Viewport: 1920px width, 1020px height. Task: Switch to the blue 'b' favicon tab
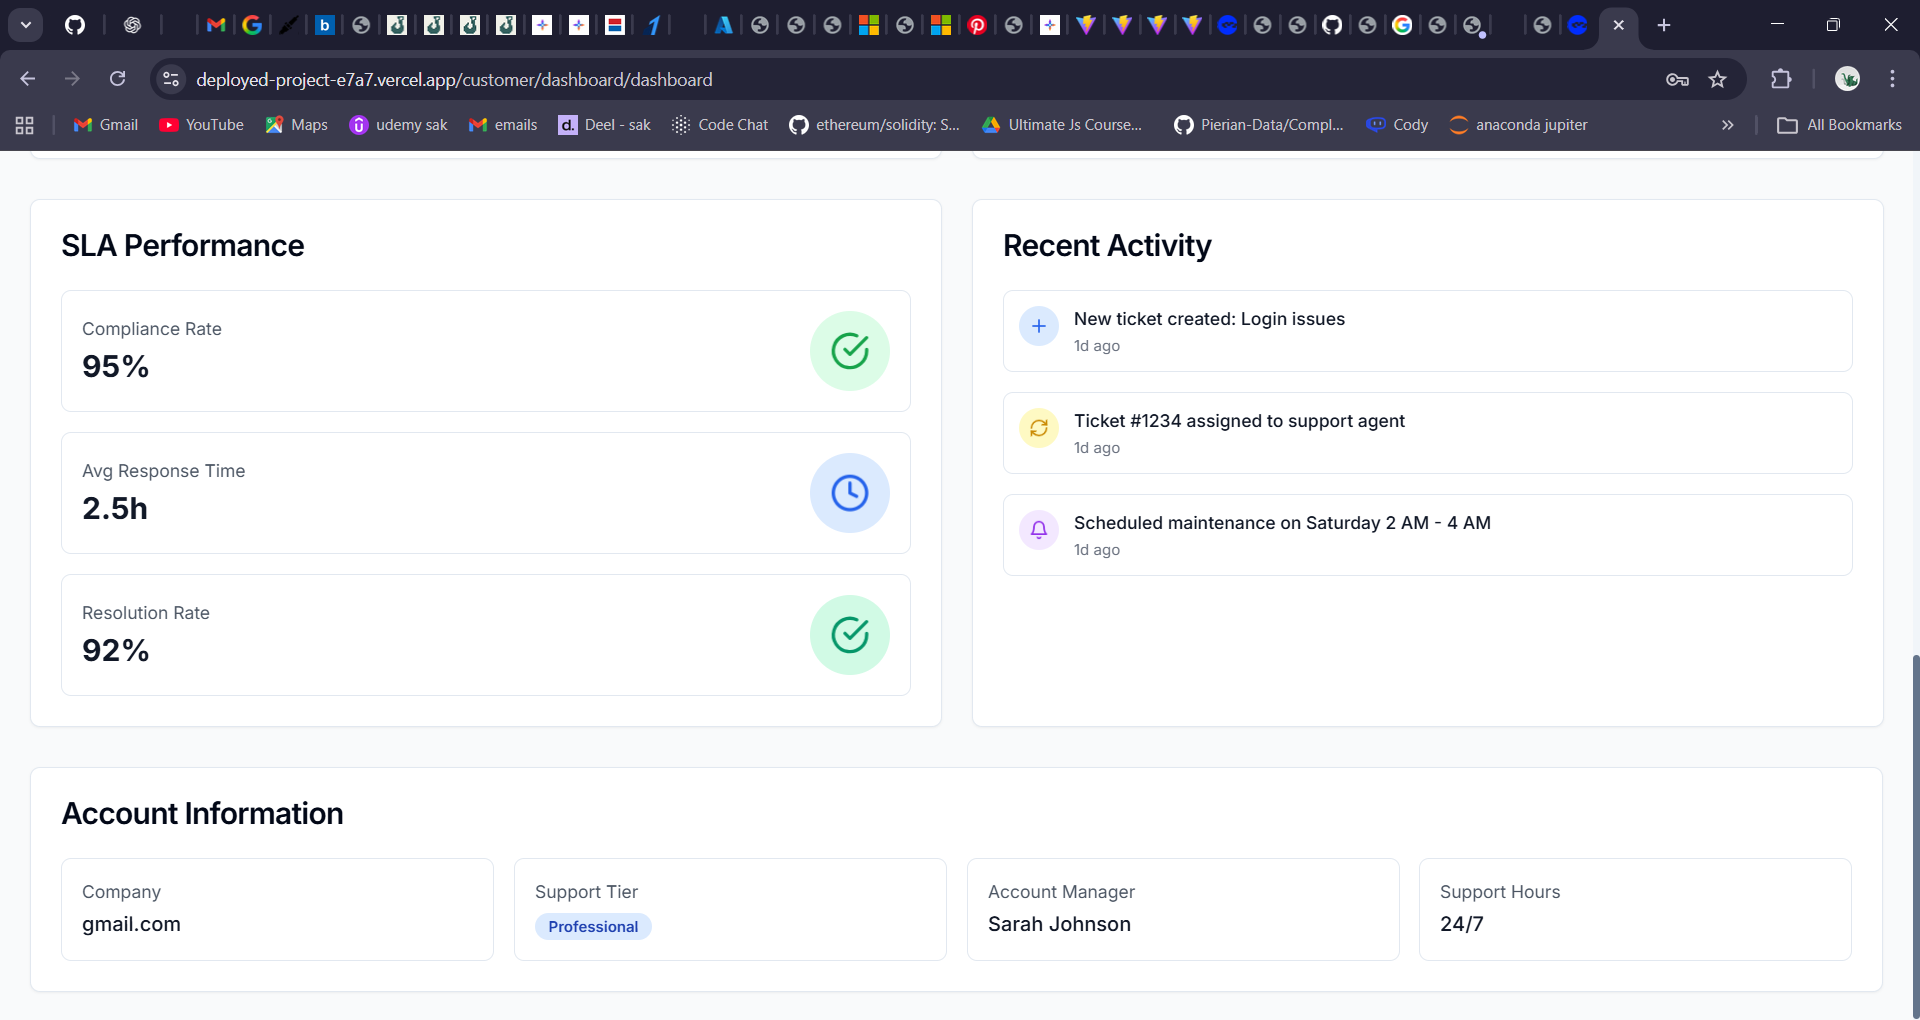[x=324, y=25]
